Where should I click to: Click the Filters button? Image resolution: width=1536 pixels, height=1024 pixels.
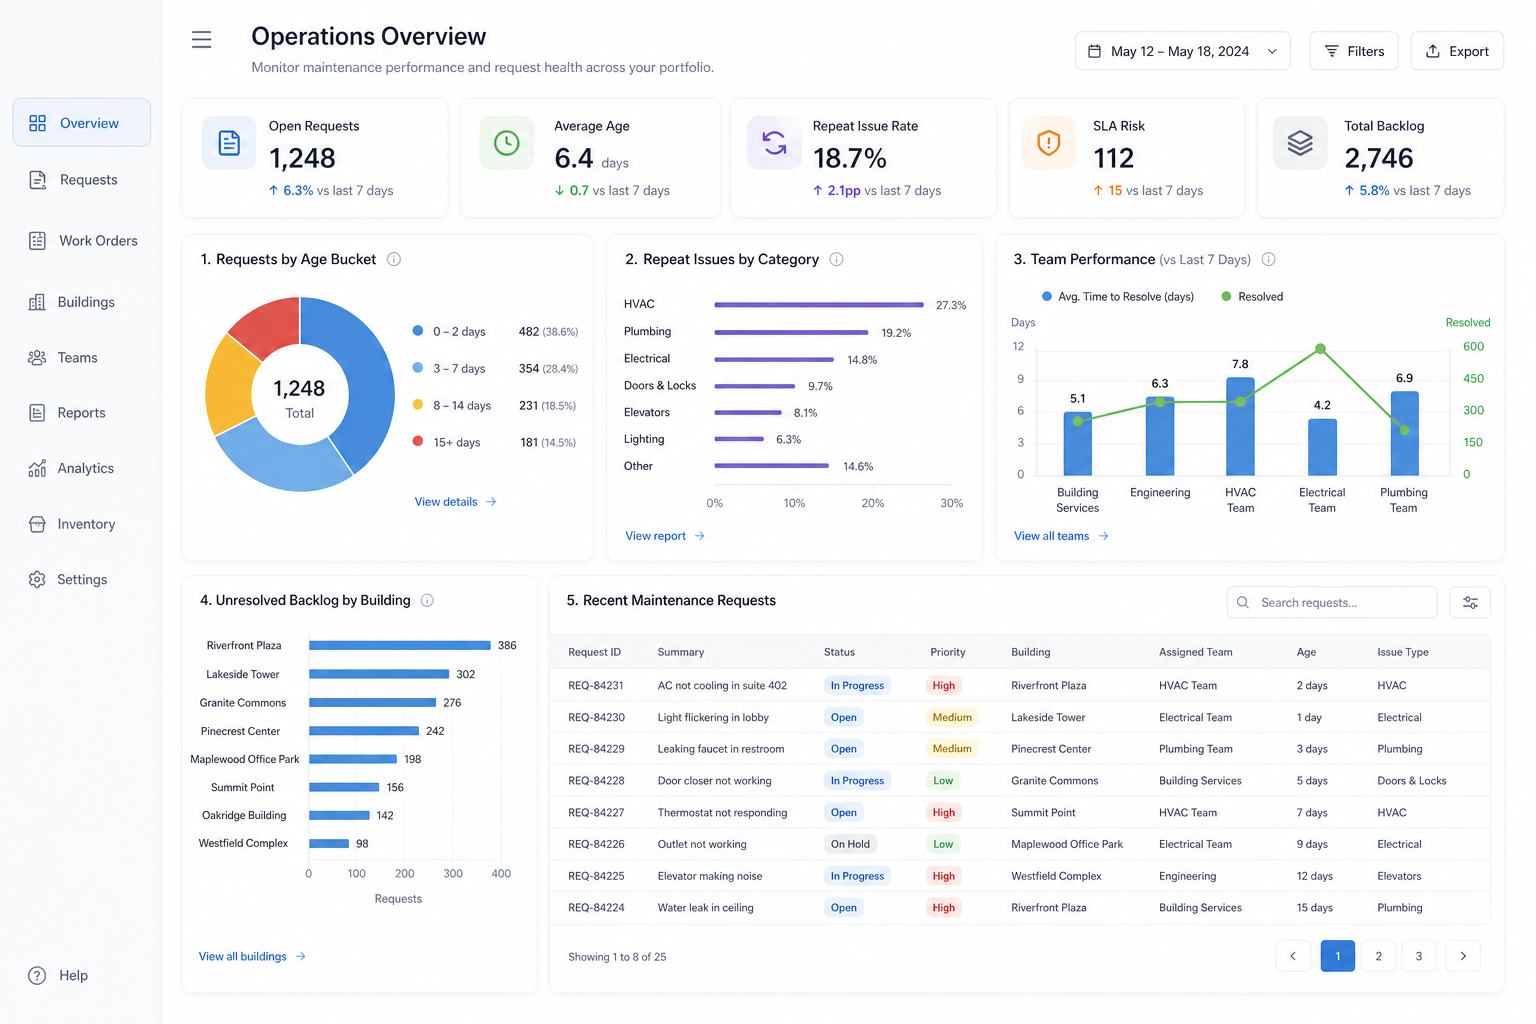(x=1354, y=51)
